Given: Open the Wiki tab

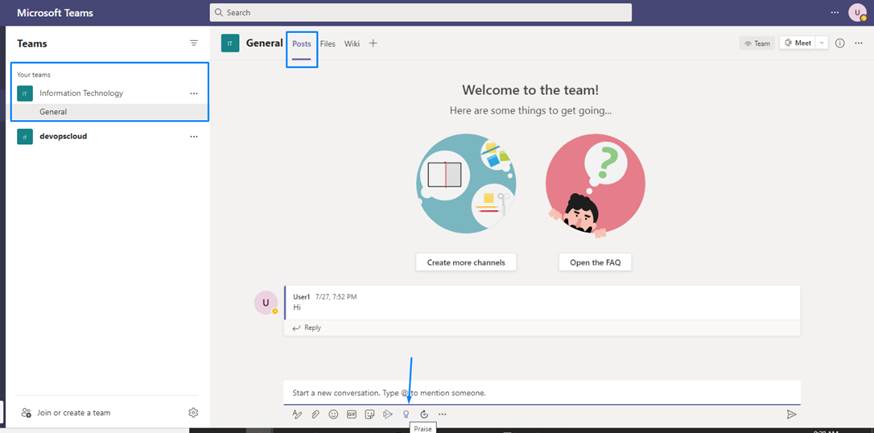Looking at the screenshot, I should click(x=352, y=43).
